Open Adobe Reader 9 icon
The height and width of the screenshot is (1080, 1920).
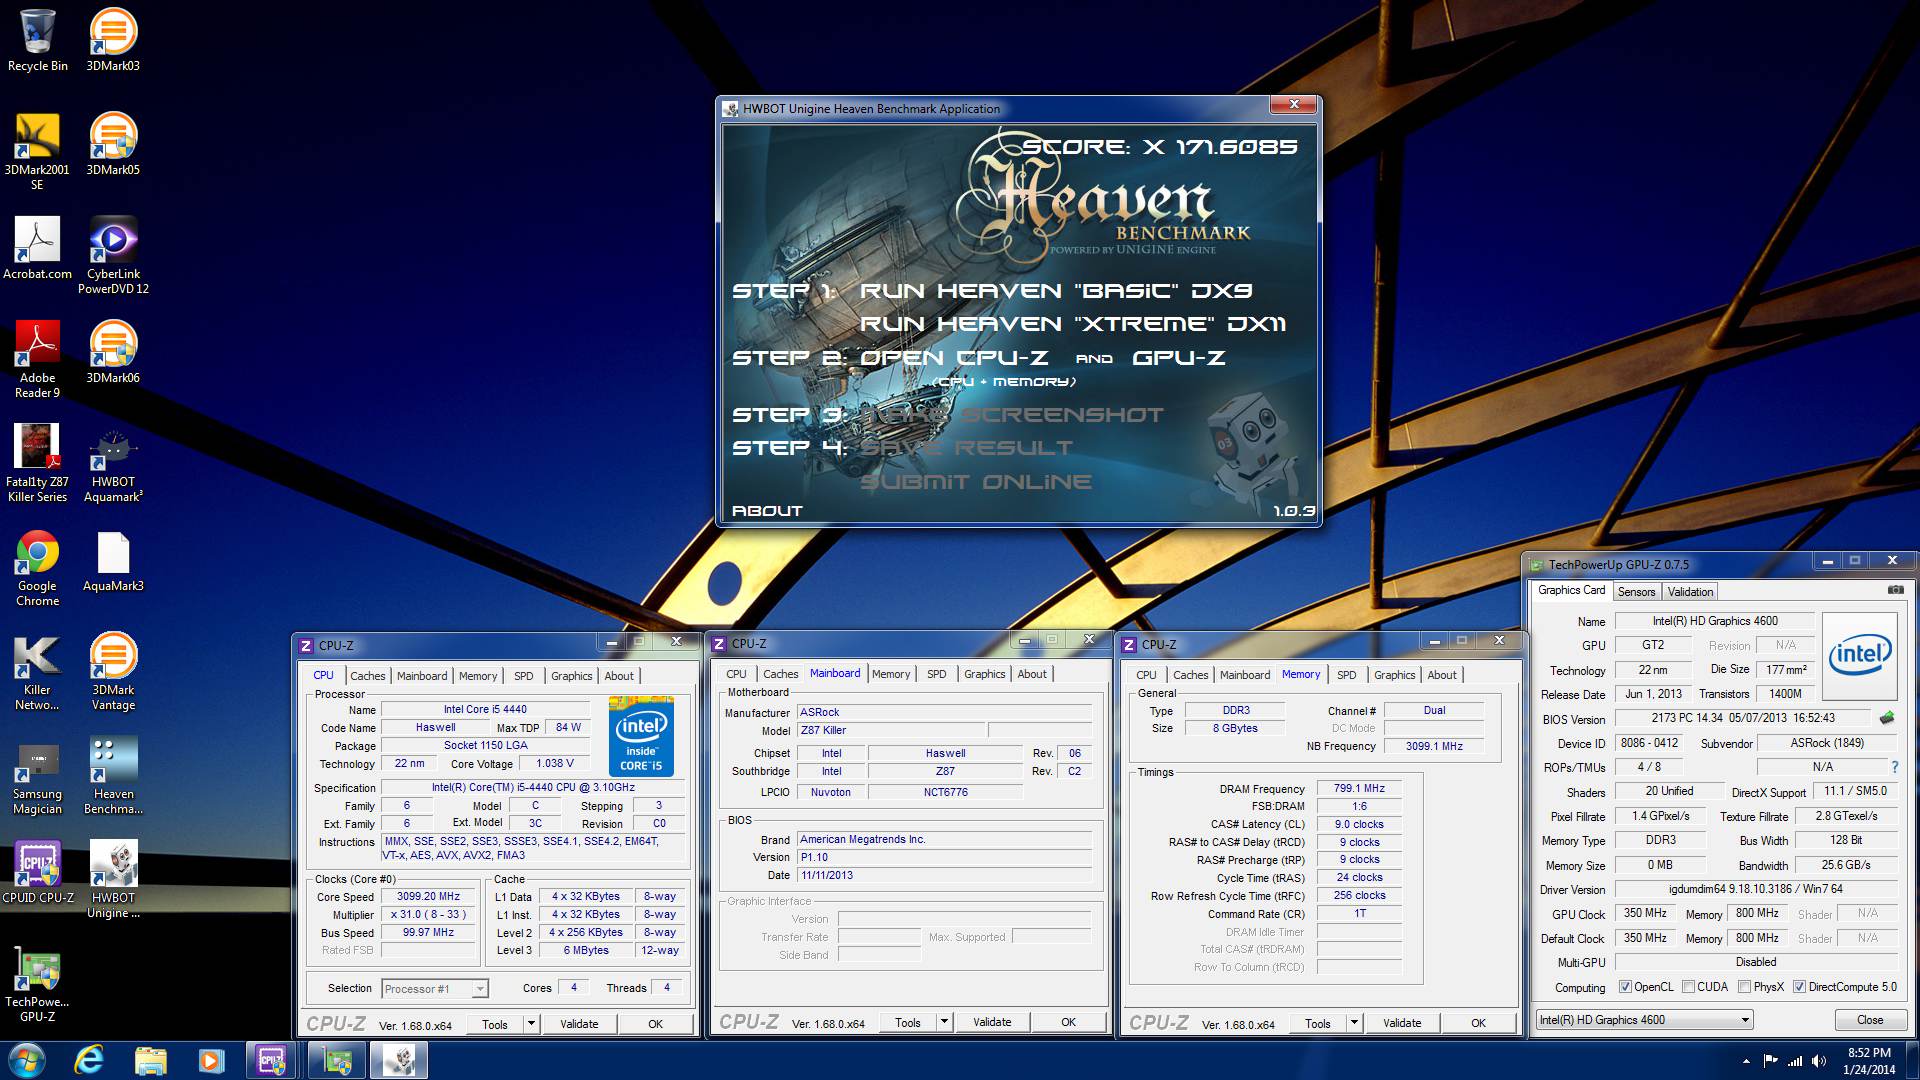pos(38,359)
